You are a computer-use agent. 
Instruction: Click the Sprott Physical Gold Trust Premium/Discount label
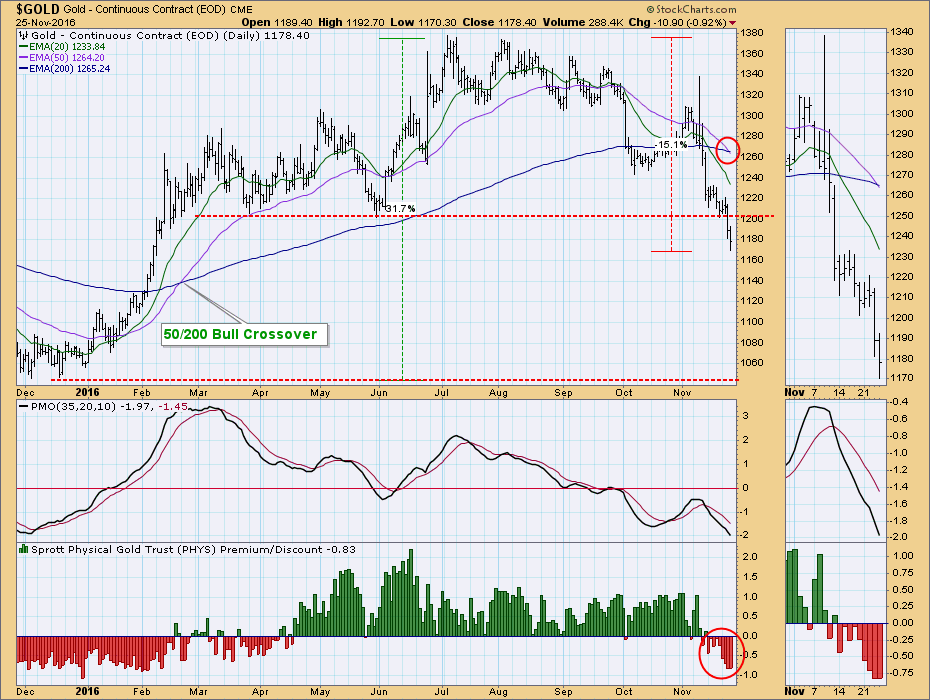click(x=193, y=550)
